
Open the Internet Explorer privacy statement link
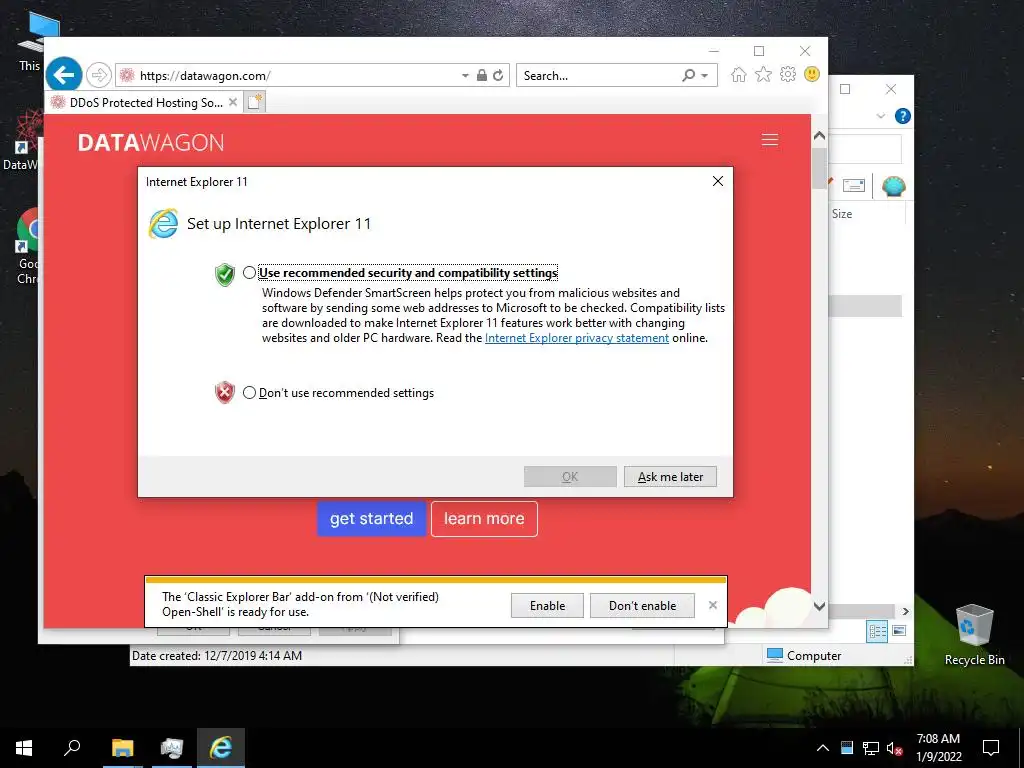[x=577, y=338]
